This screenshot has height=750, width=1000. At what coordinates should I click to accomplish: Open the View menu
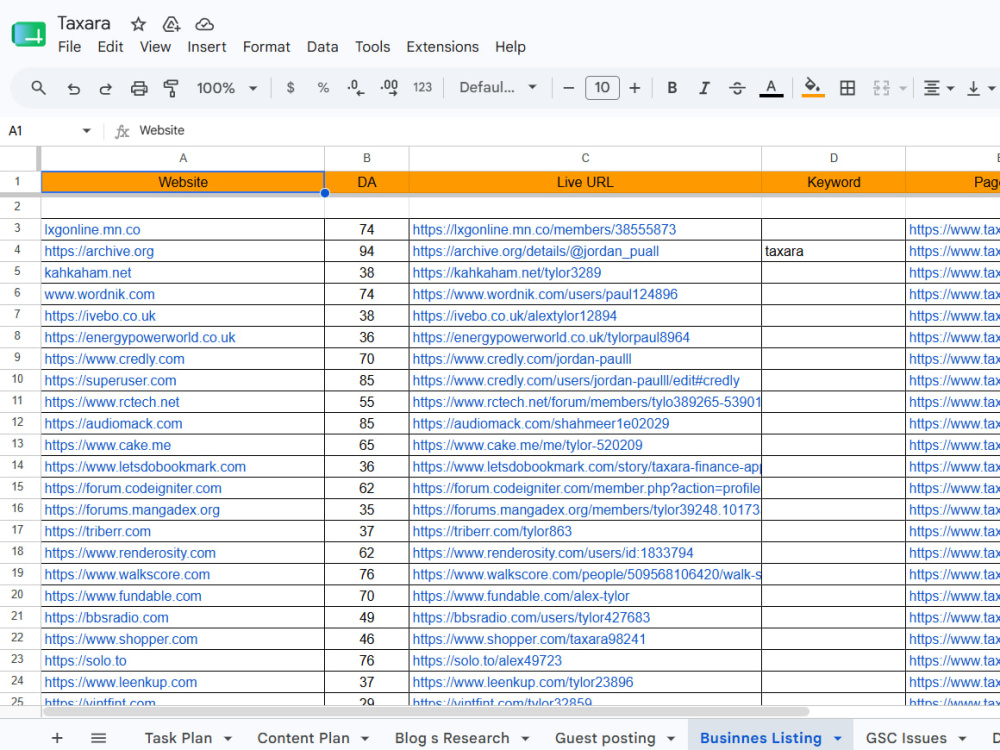click(155, 47)
